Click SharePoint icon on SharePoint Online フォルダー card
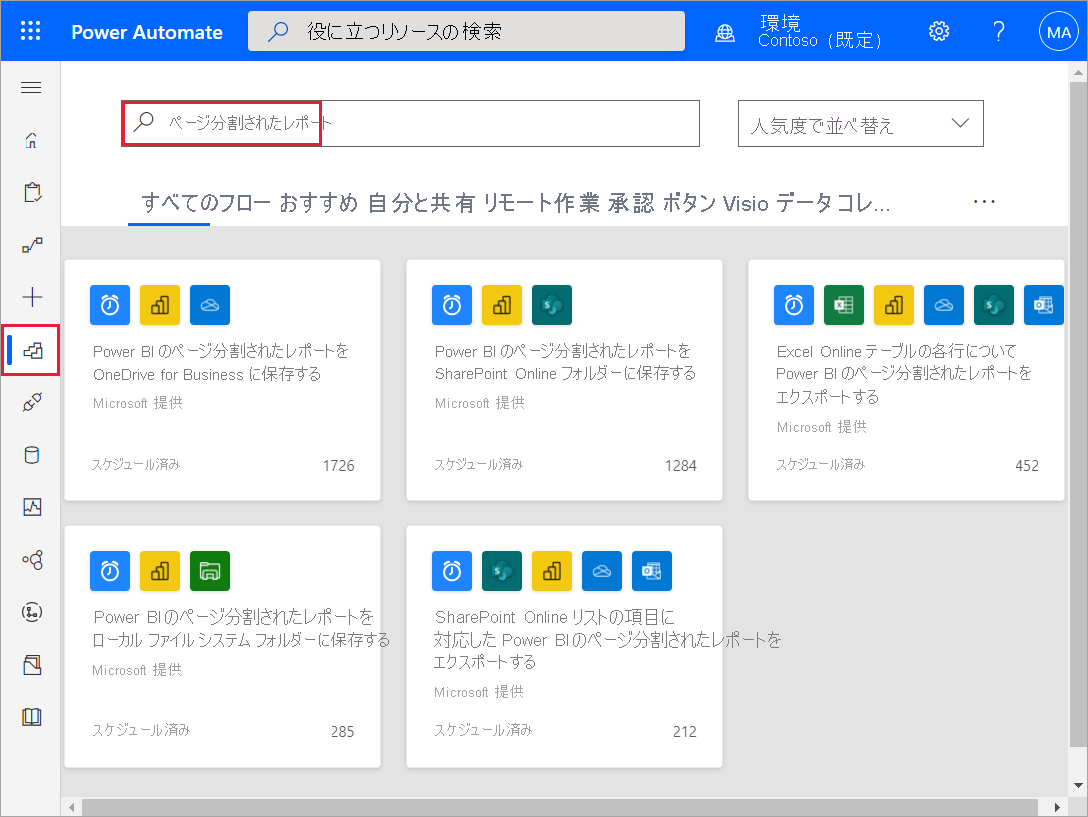The height and width of the screenshot is (817, 1088). click(552, 305)
